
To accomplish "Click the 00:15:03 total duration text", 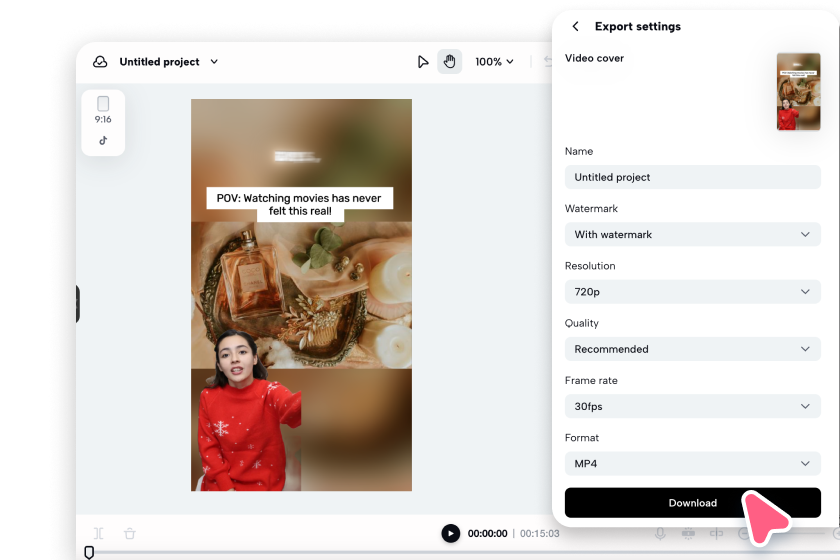I will click(539, 534).
